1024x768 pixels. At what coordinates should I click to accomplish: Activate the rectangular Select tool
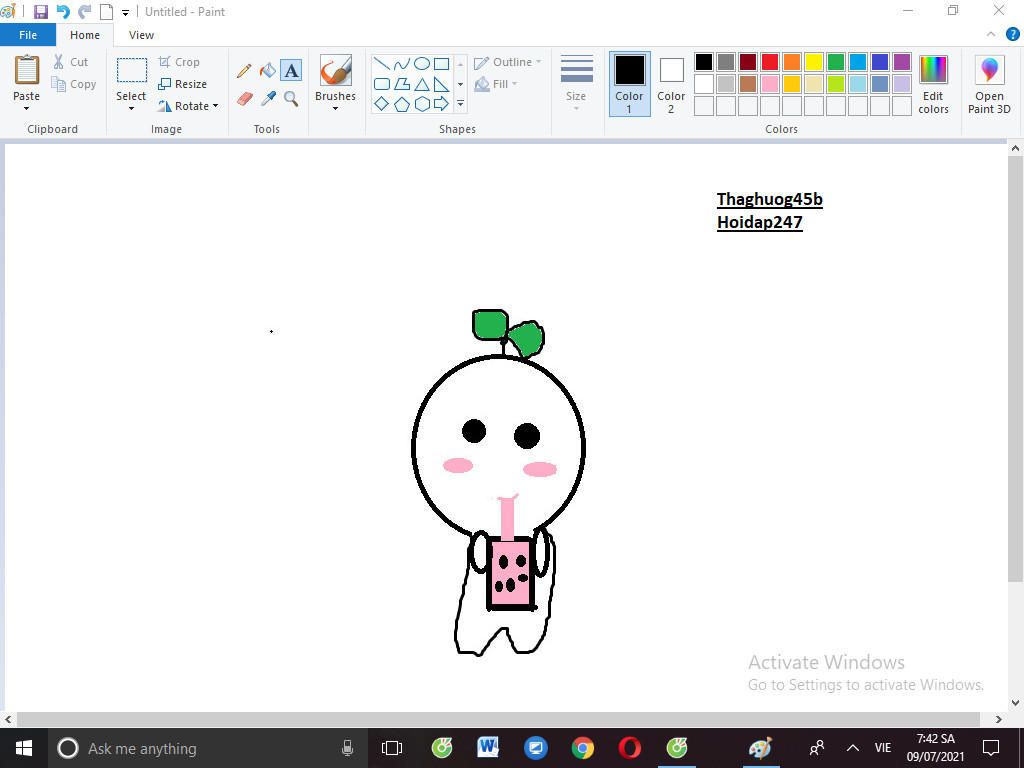131,71
